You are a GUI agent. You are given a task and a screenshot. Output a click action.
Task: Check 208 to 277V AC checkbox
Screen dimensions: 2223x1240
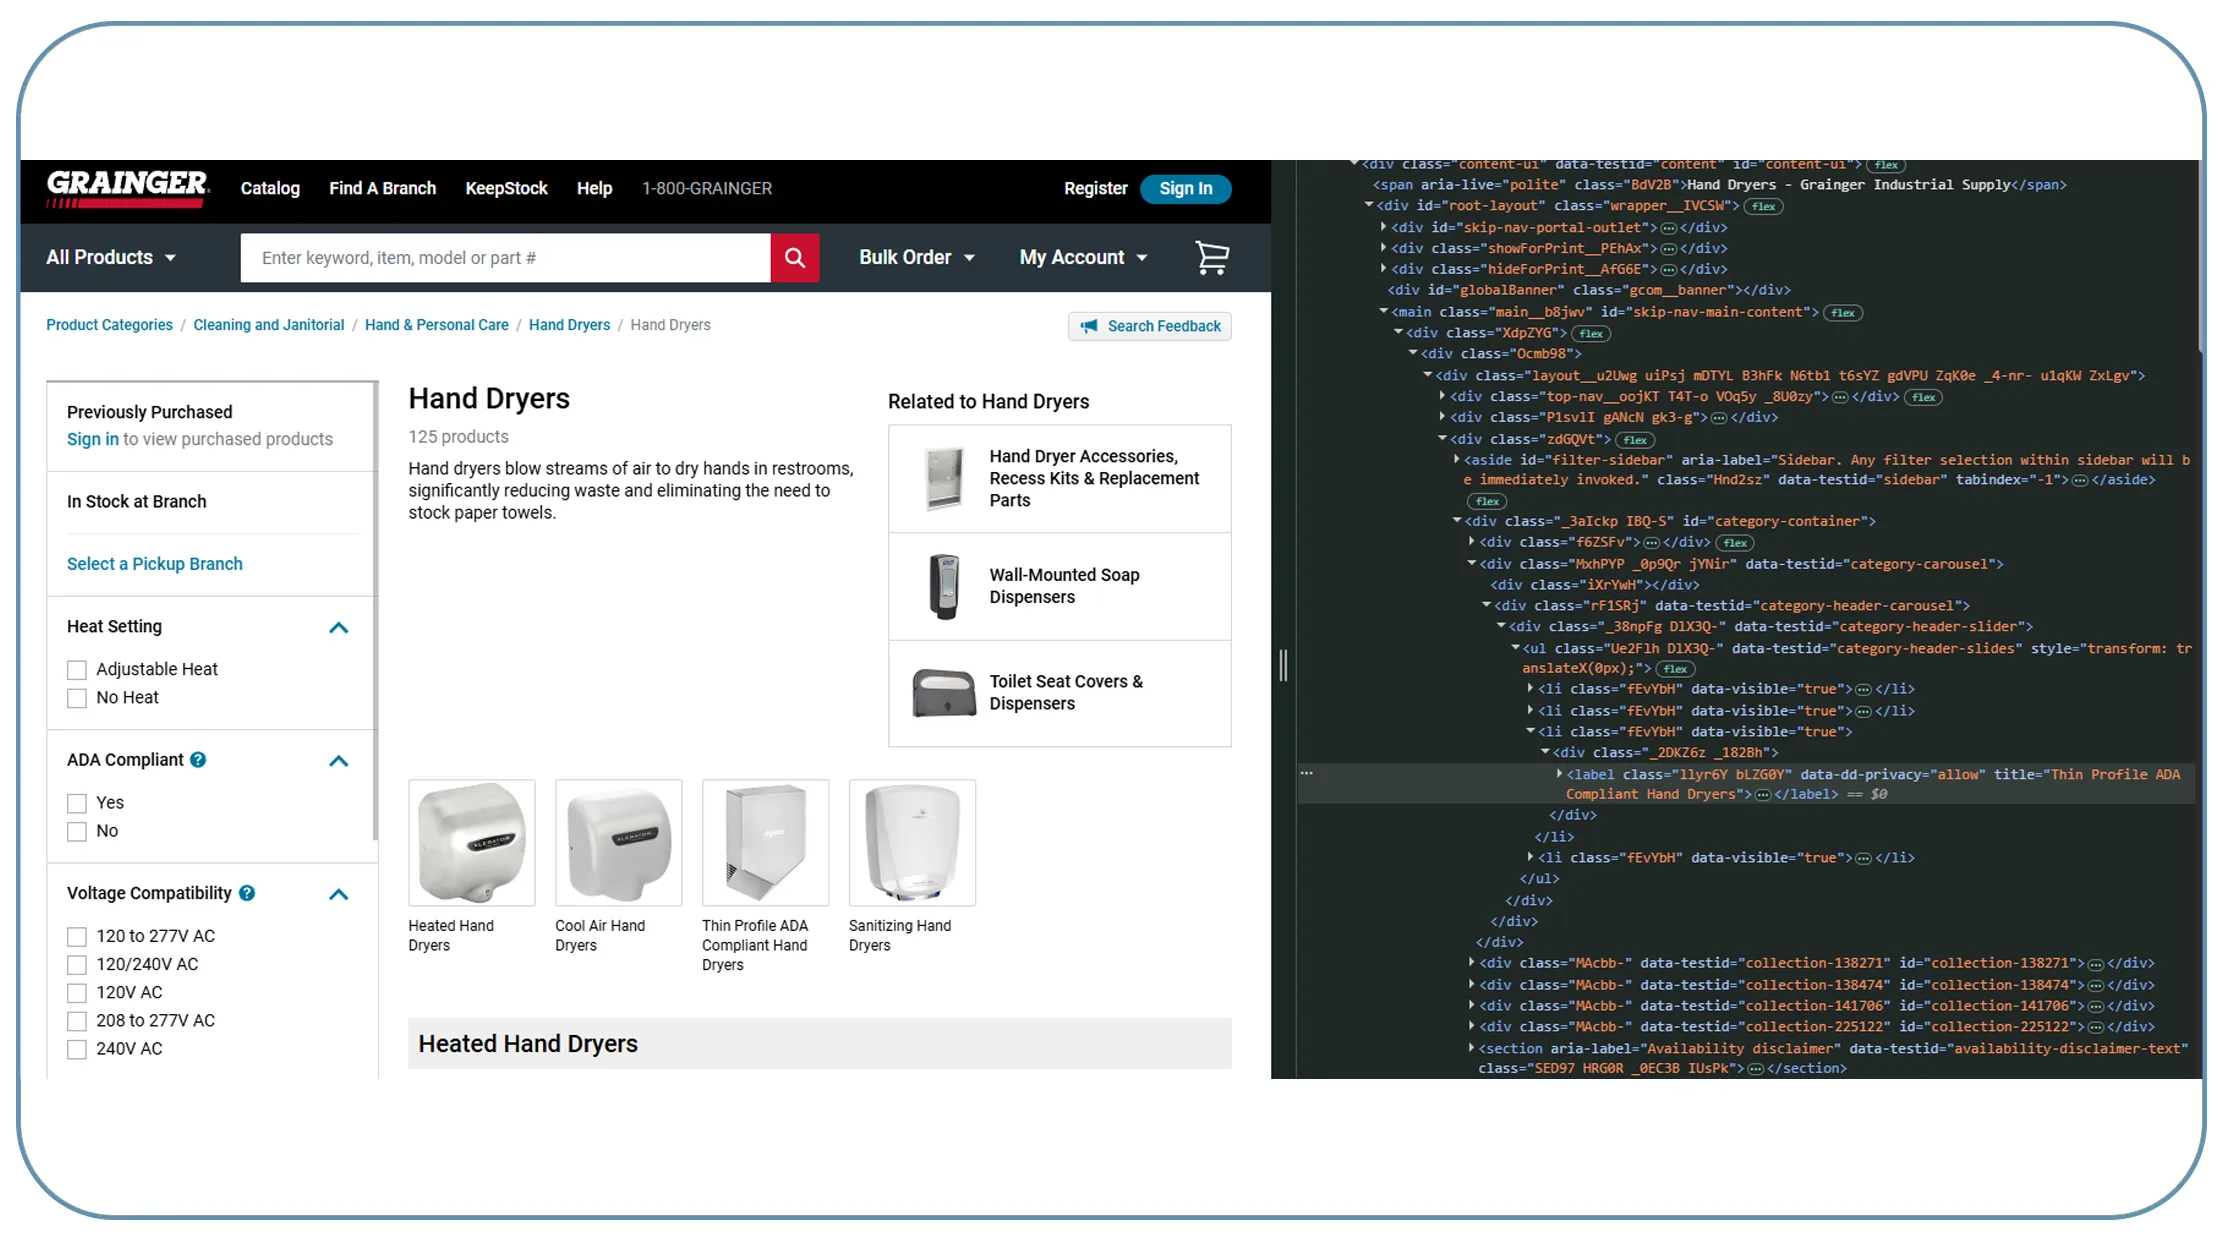tap(77, 1021)
